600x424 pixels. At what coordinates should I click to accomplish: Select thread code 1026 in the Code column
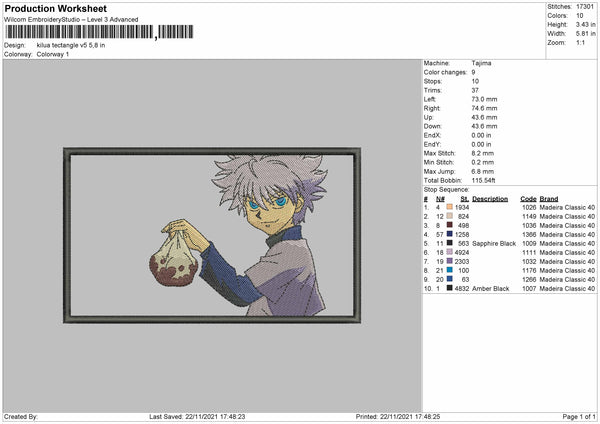tap(529, 207)
